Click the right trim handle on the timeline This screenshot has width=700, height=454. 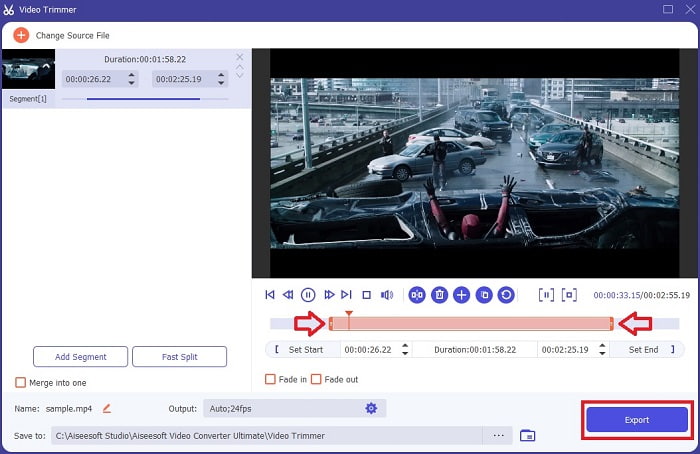point(611,324)
